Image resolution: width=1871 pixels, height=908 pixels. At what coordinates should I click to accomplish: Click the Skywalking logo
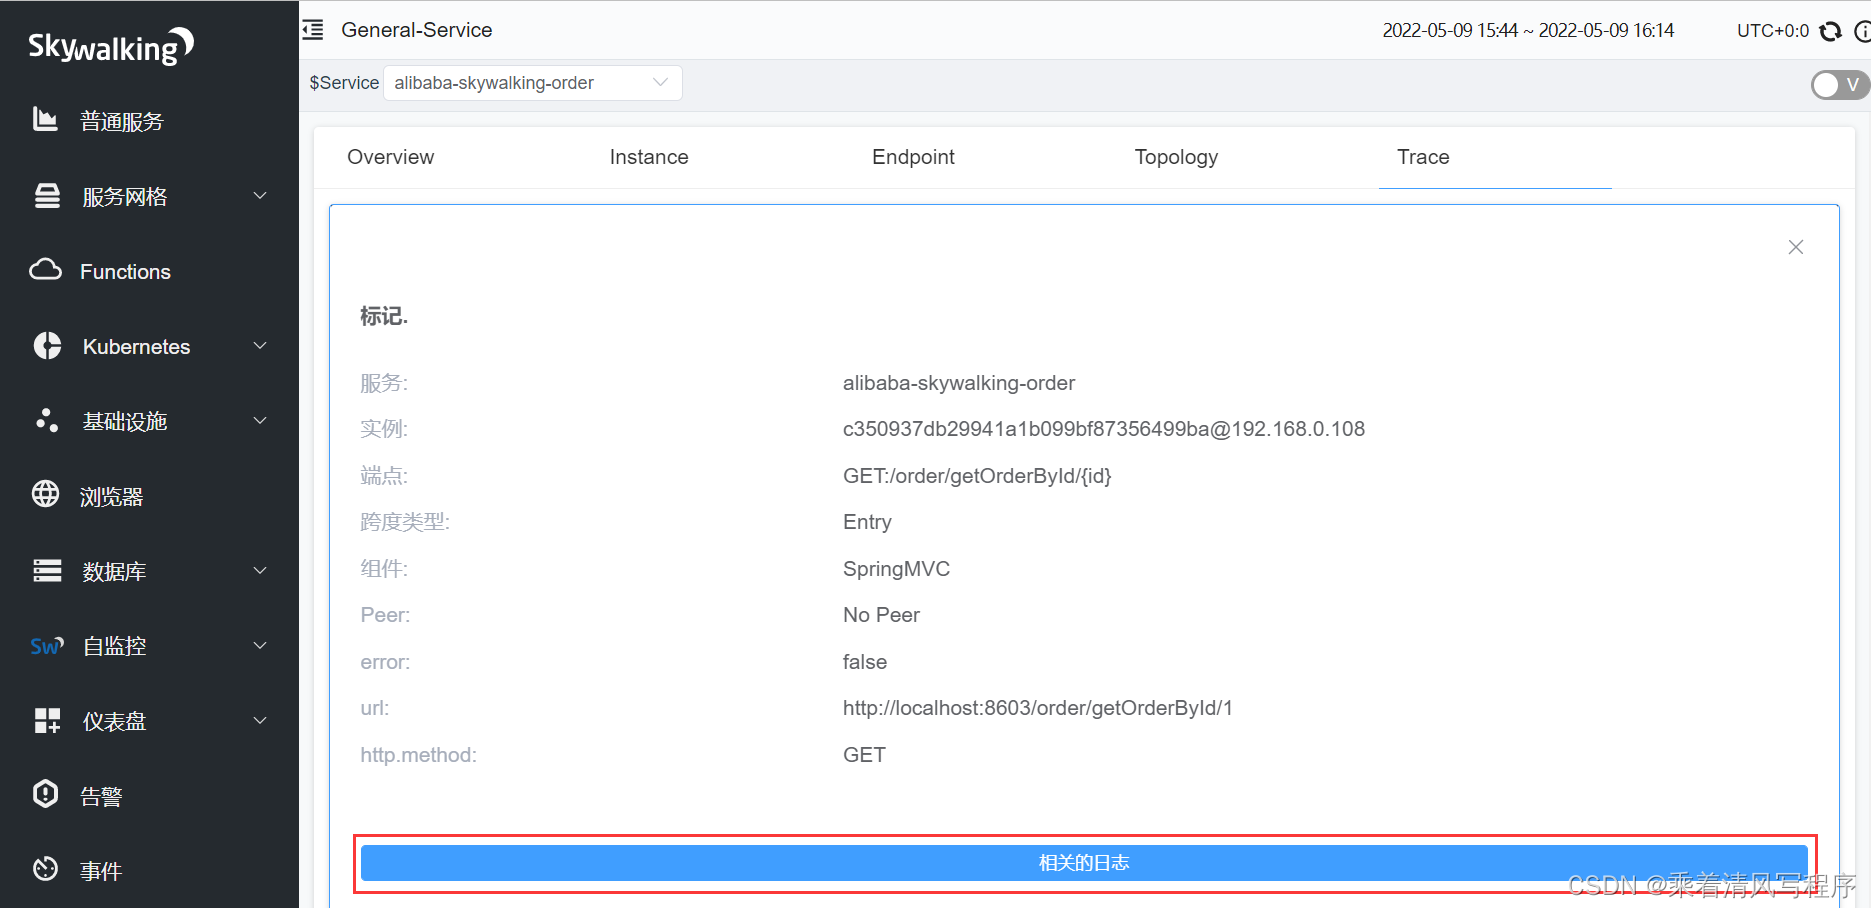pos(111,46)
